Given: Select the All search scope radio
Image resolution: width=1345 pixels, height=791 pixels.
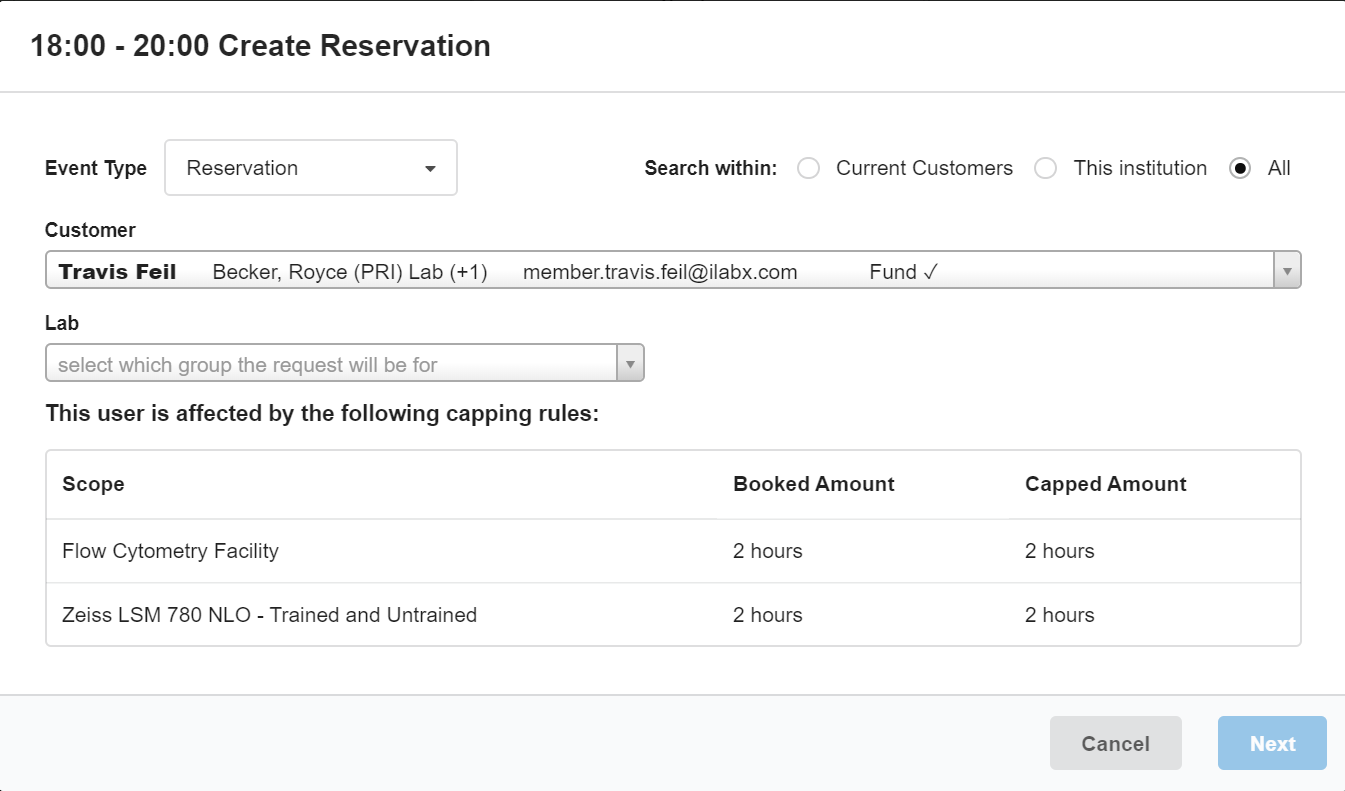Looking at the screenshot, I should [x=1240, y=169].
